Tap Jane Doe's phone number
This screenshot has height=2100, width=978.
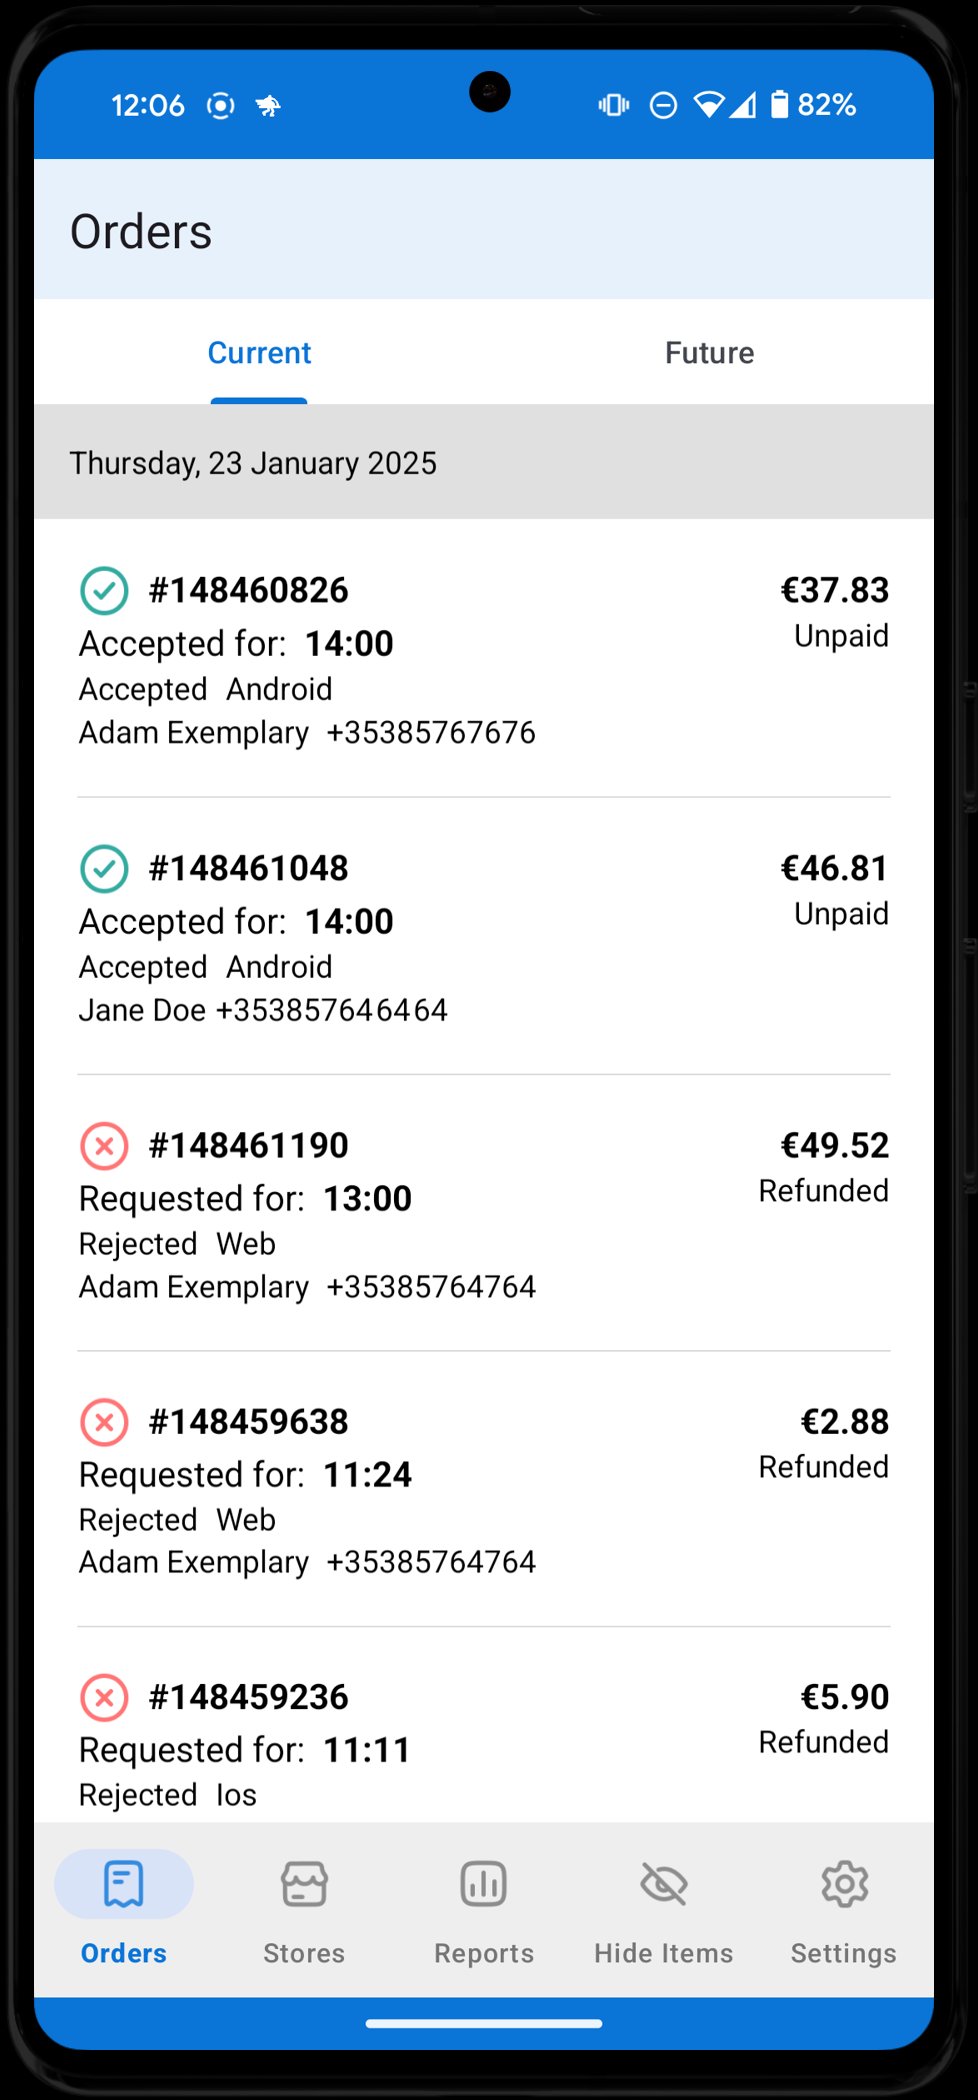pos(332,1011)
